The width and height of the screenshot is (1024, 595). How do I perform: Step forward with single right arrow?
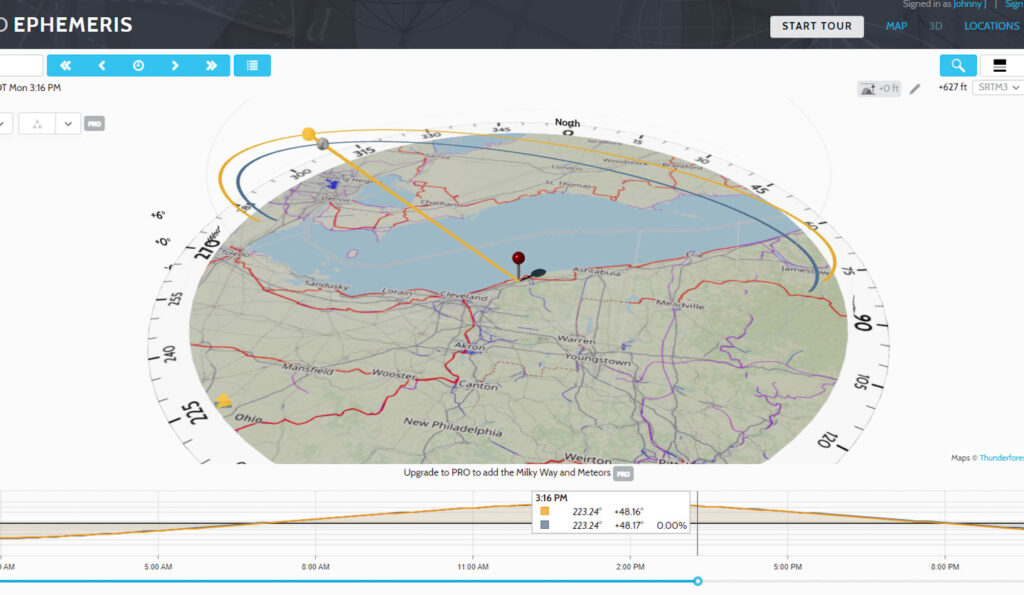[x=175, y=65]
